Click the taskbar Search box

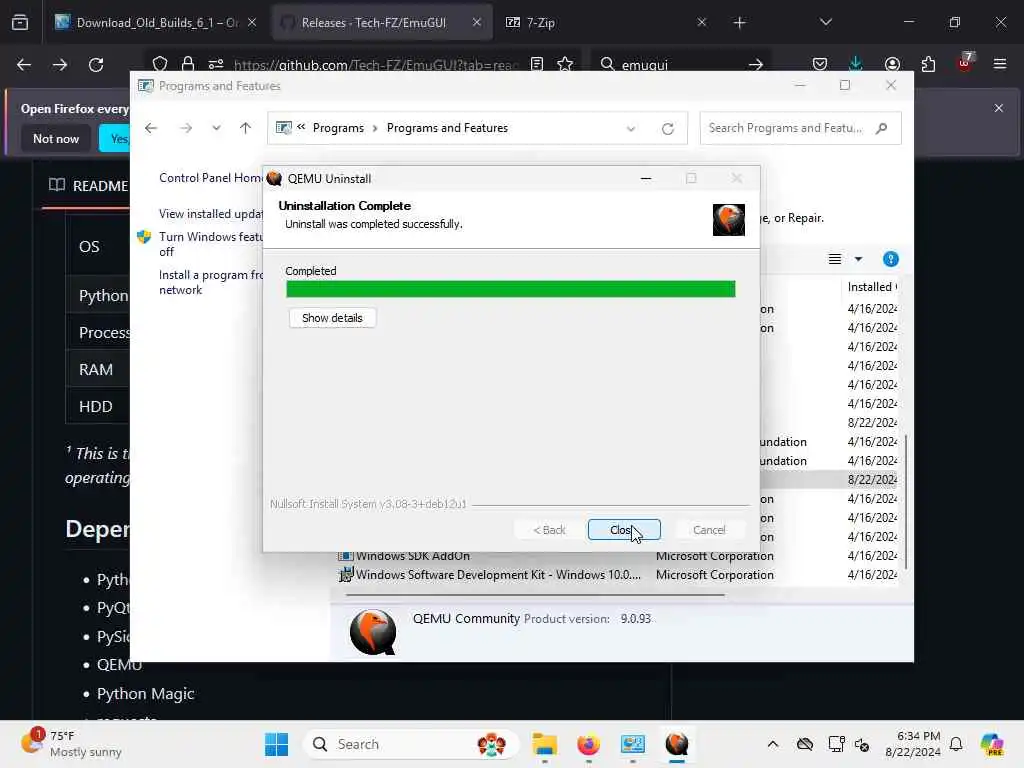(x=411, y=744)
